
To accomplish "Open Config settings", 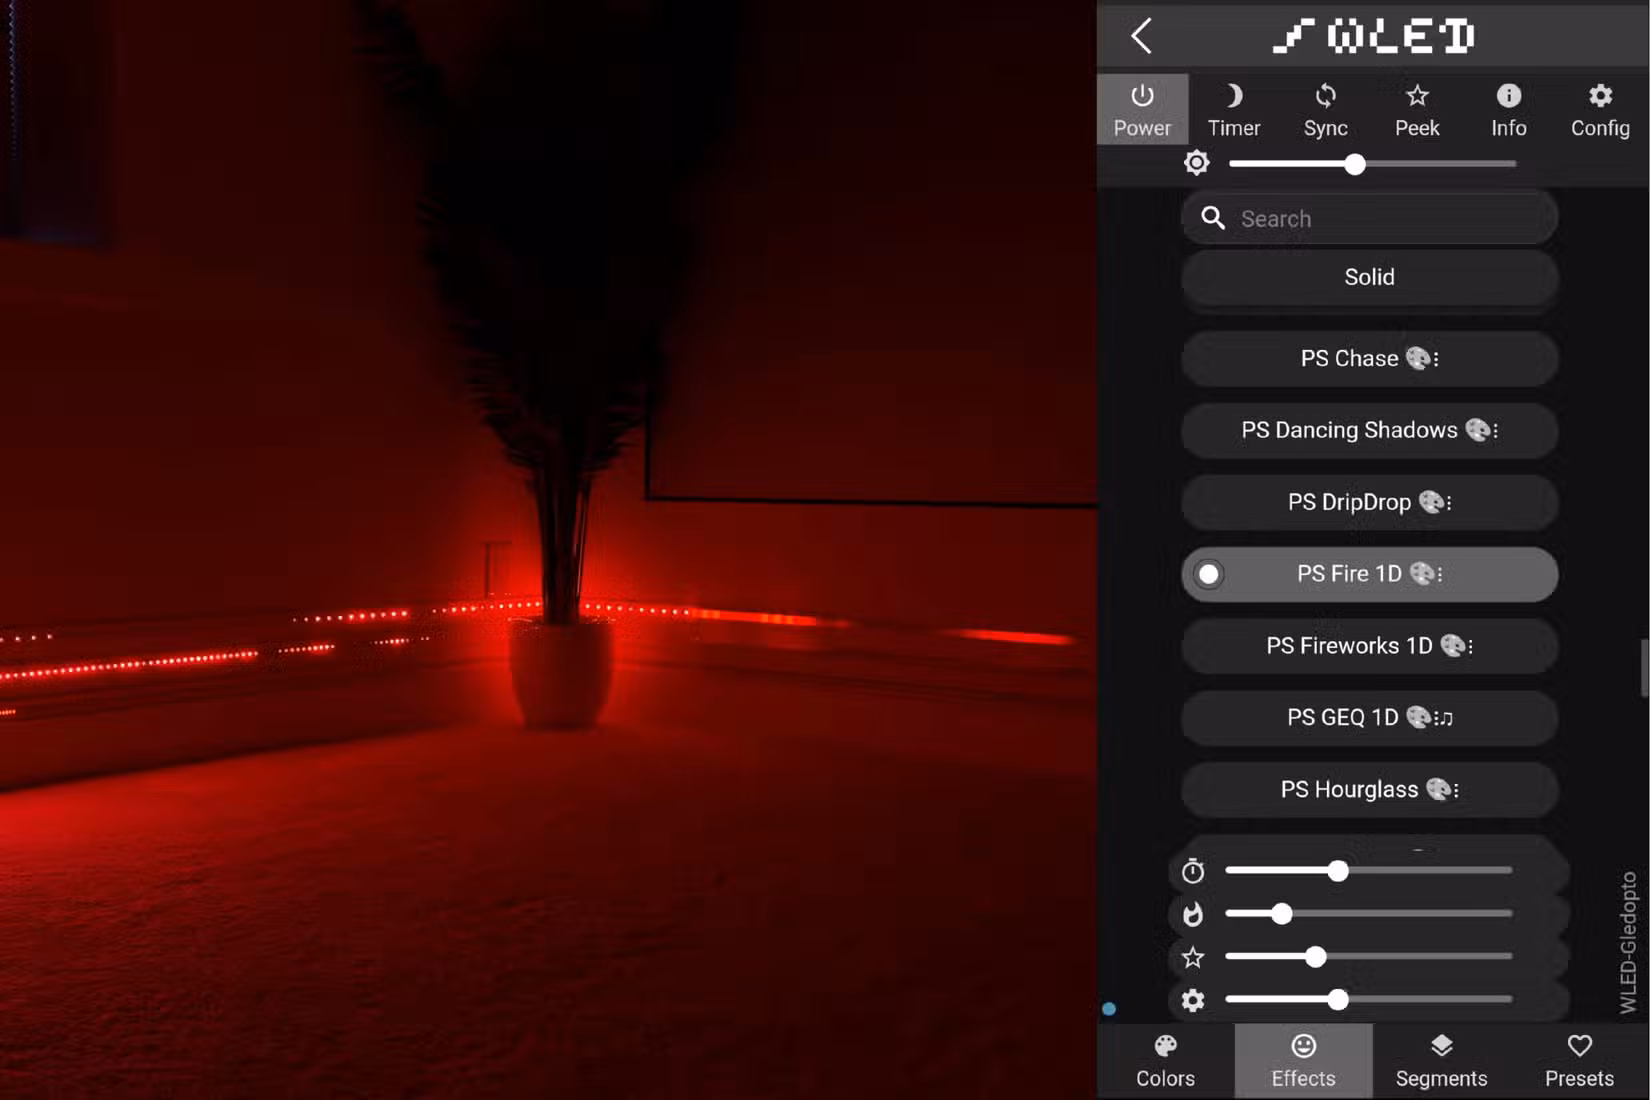I will point(1600,109).
